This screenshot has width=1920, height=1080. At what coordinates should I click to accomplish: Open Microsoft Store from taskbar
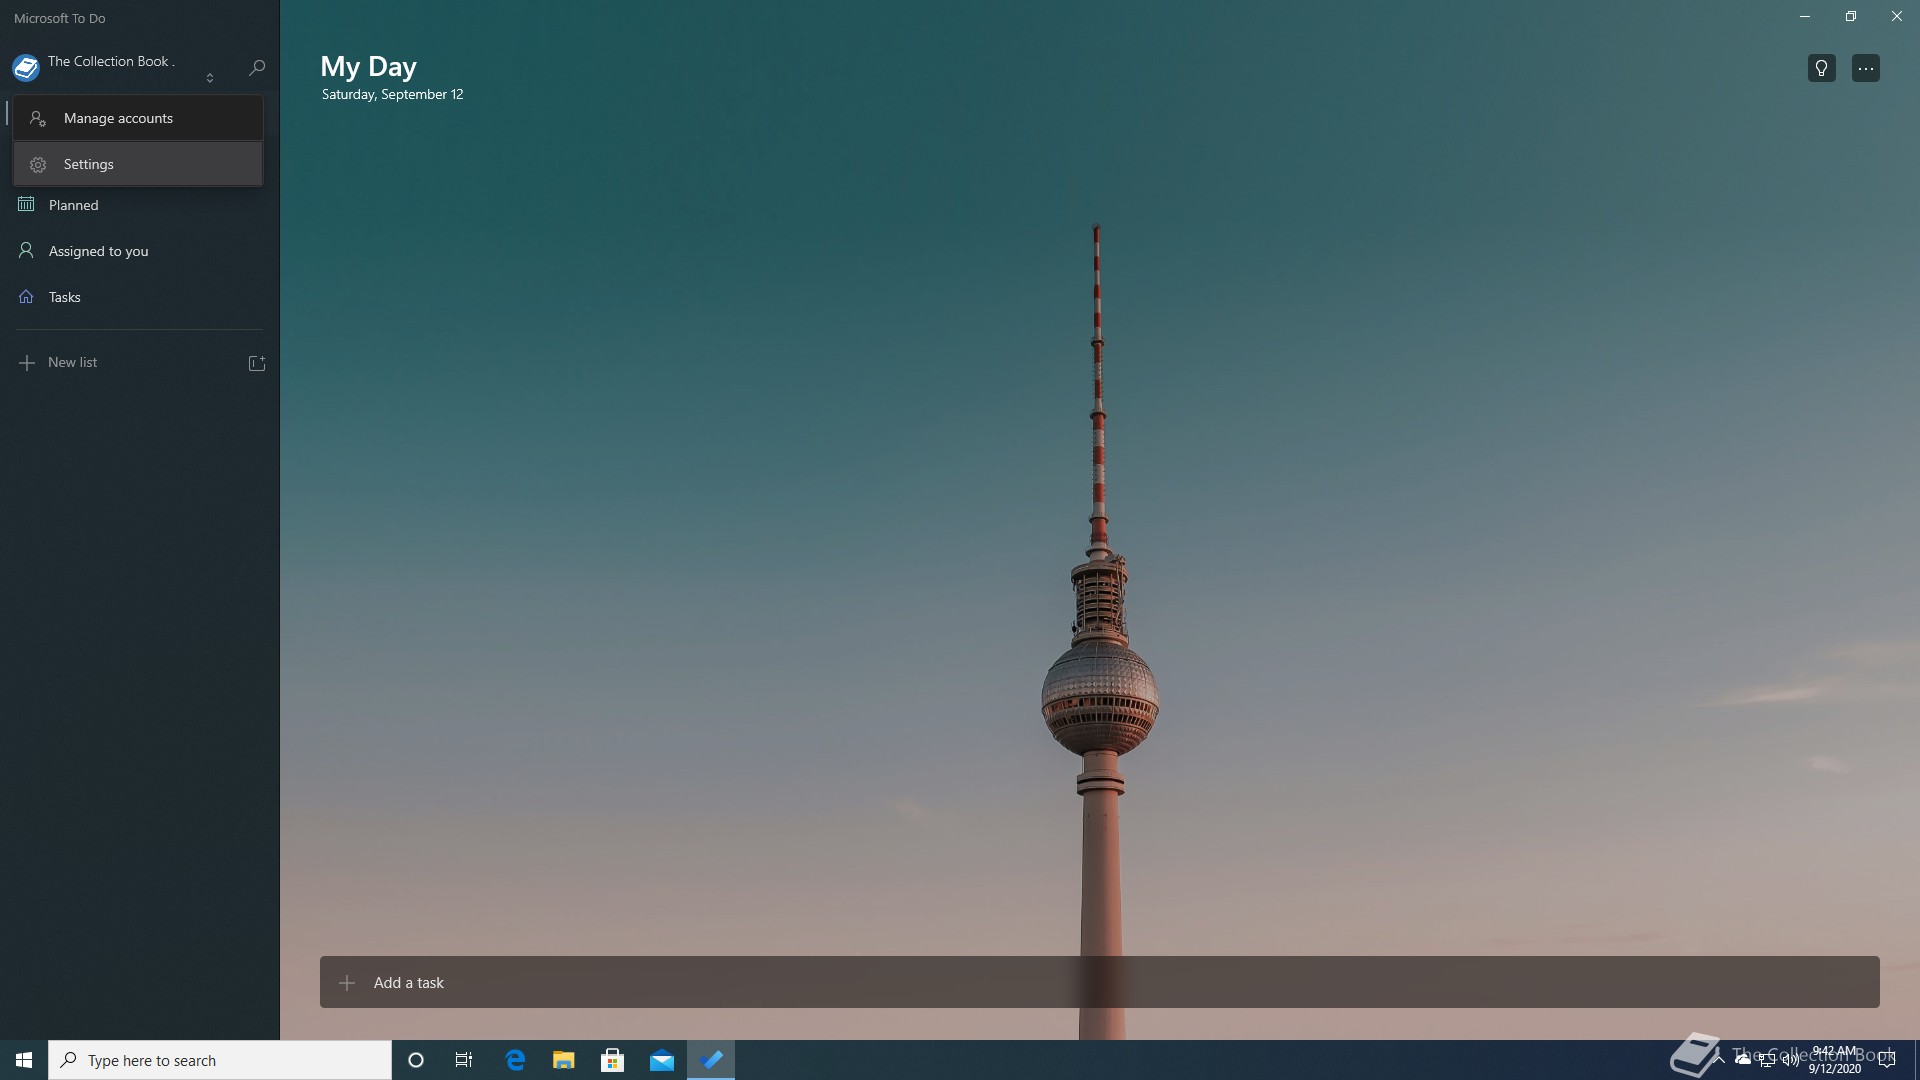pos(613,1060)
